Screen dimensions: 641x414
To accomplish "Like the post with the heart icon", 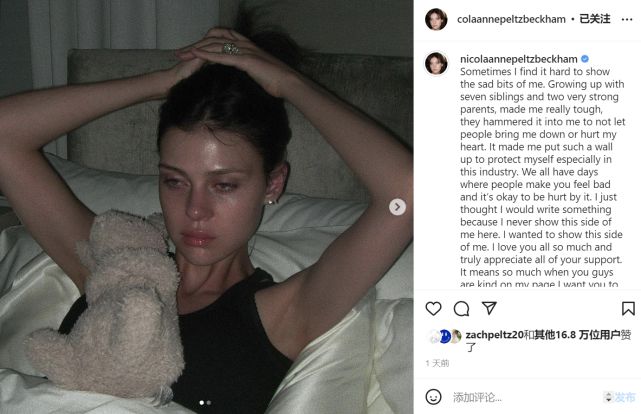I will (x=433, y=308).
